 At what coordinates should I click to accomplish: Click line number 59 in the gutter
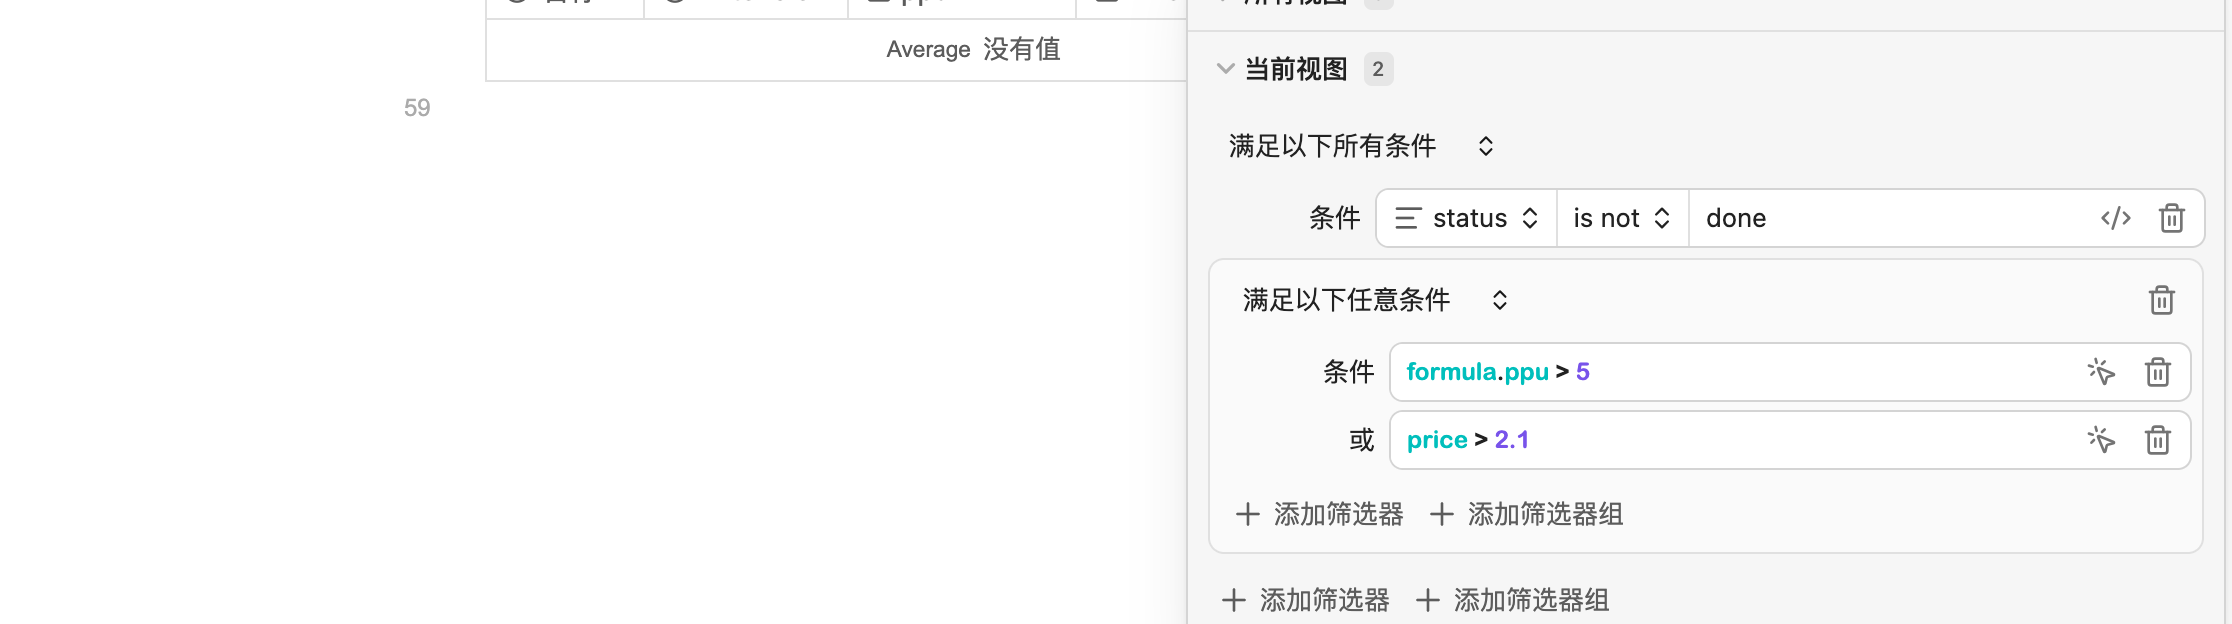point(417,108)
